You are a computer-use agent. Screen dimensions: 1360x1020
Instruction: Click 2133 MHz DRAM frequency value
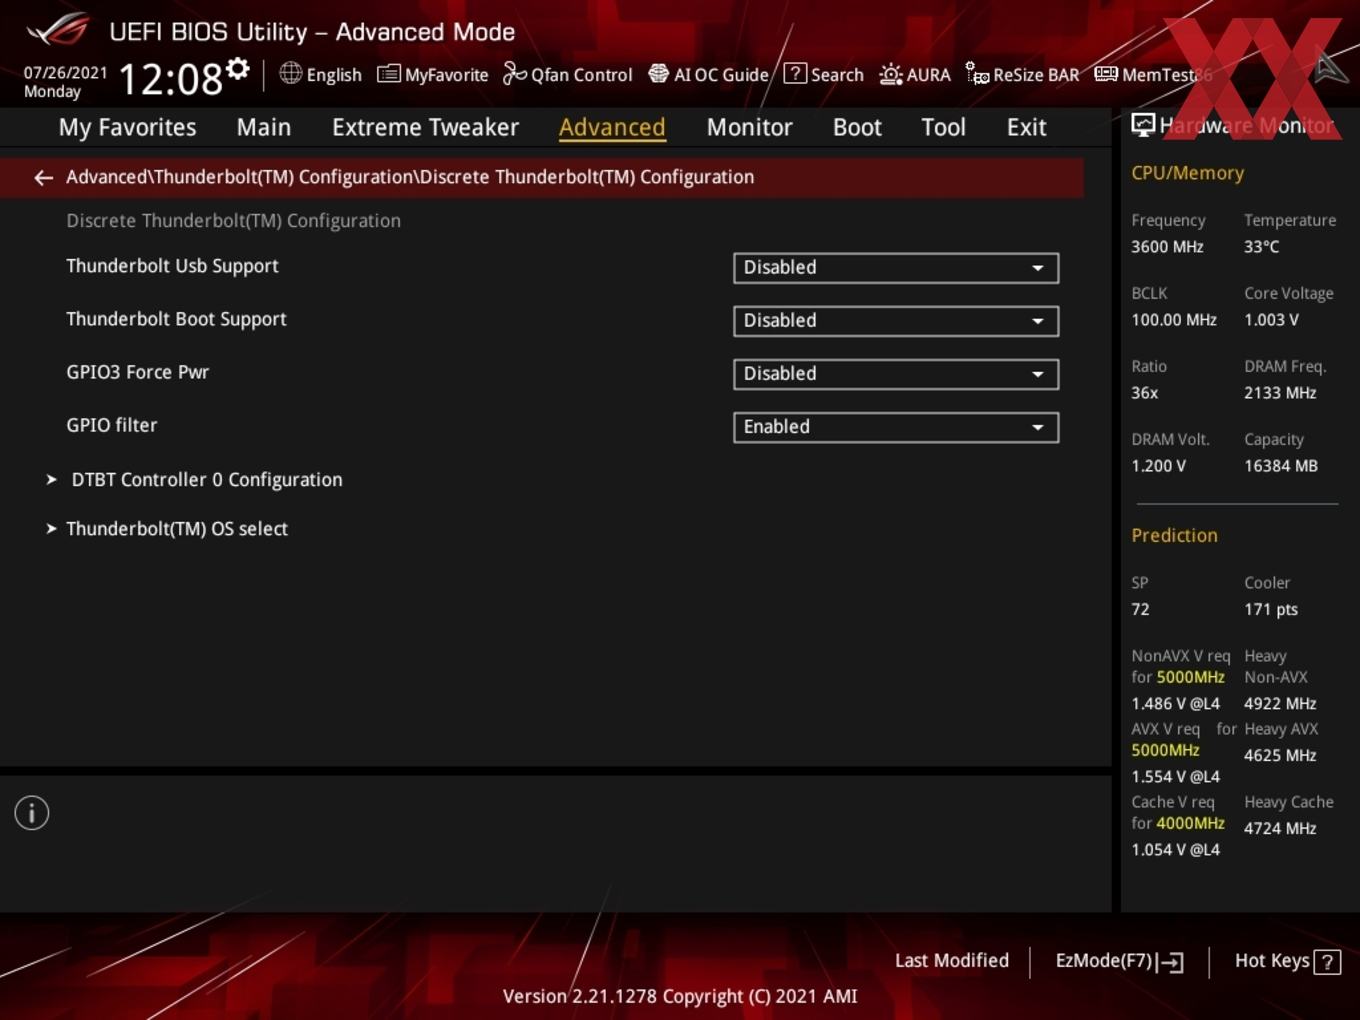pyautogui.click(x=1280, y=393)
